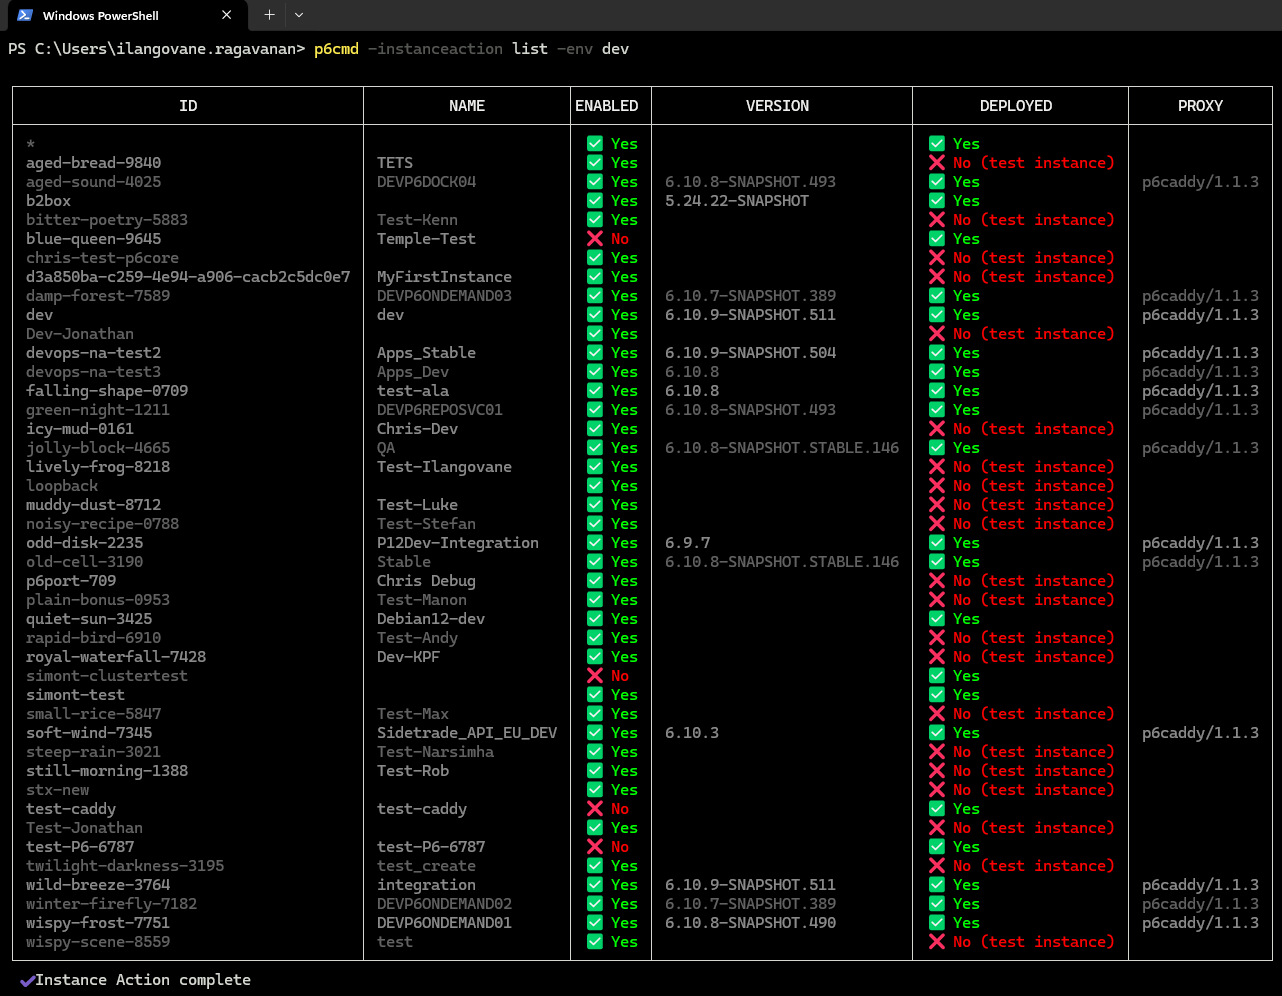Open the new tab profile dropdown chevron

tap(298, 15)
